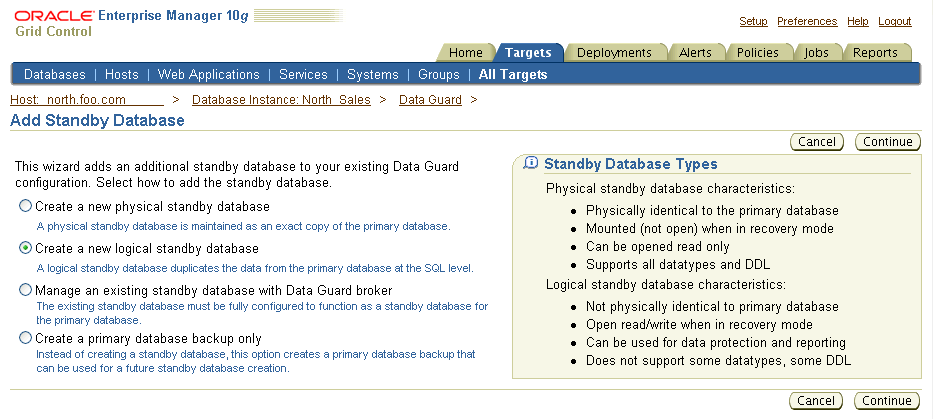Select Create a new physical standby database
Viewport: 933px width, 419px height.
[25, 207]
